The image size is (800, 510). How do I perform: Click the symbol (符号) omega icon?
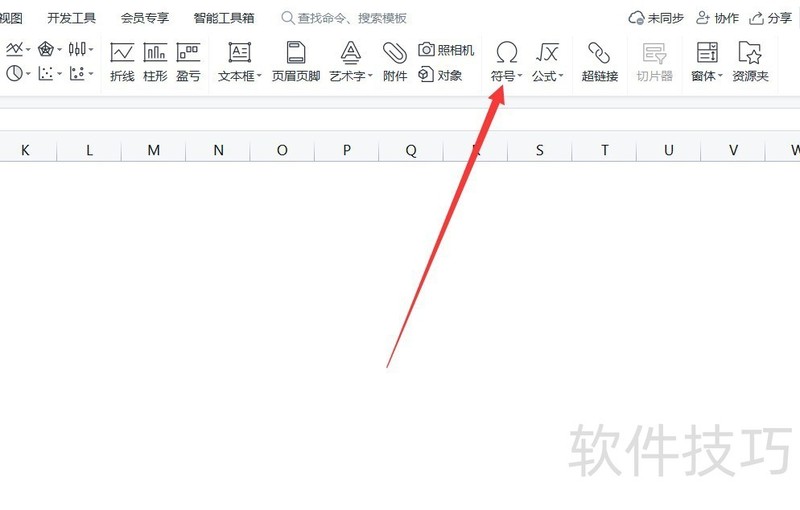coord(506,52)
